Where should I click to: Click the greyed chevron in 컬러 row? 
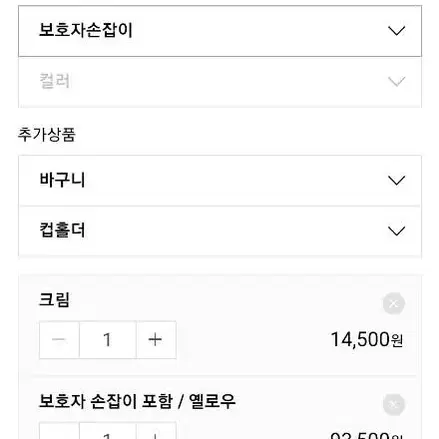396,82
